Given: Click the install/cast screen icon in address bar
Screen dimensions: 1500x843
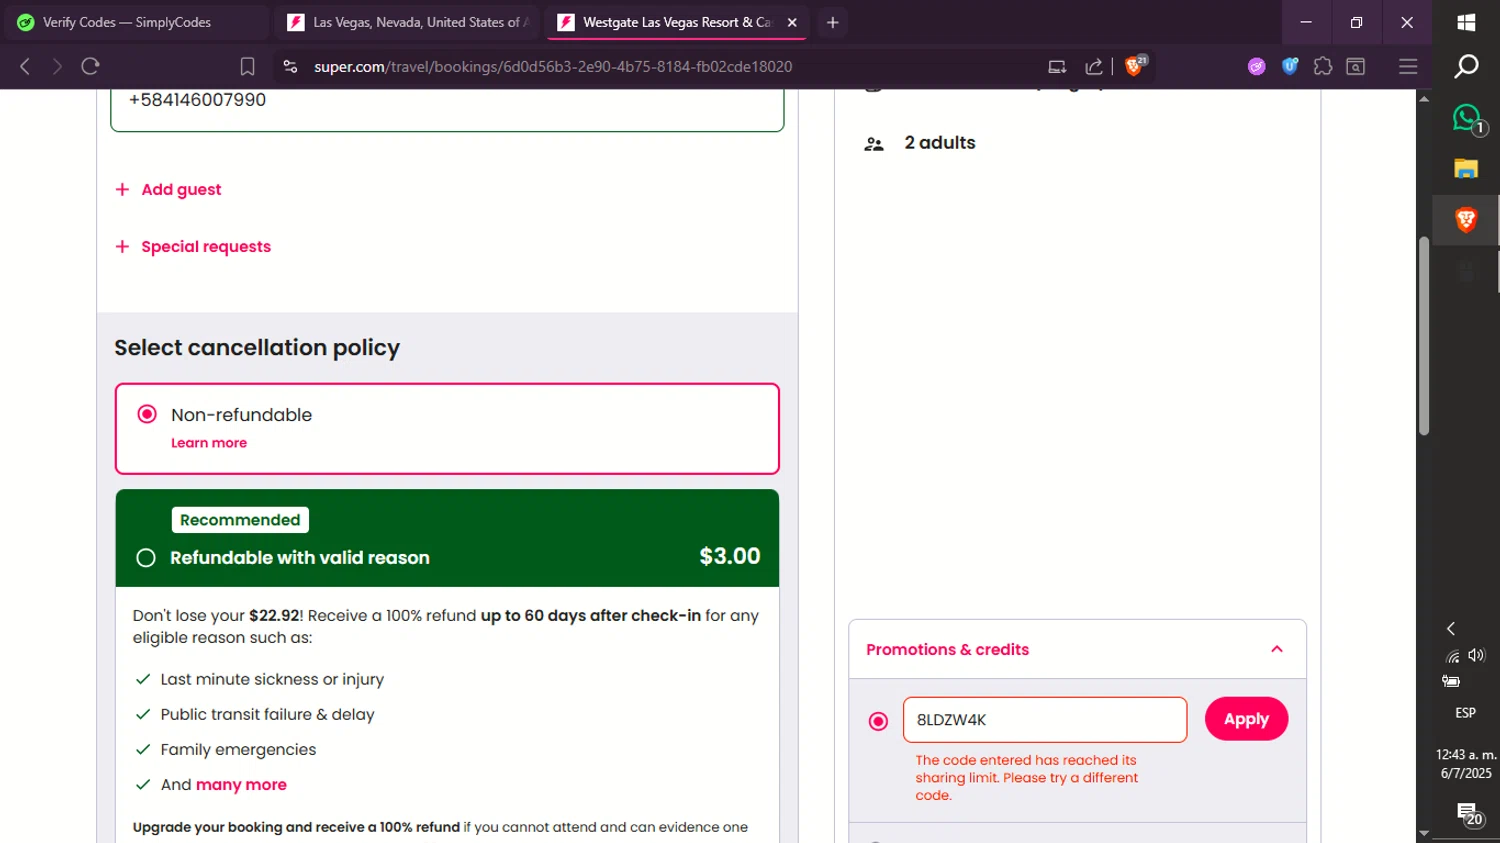Looking at the screenshot, I should pyautogui.click(x=1057, y=66).
